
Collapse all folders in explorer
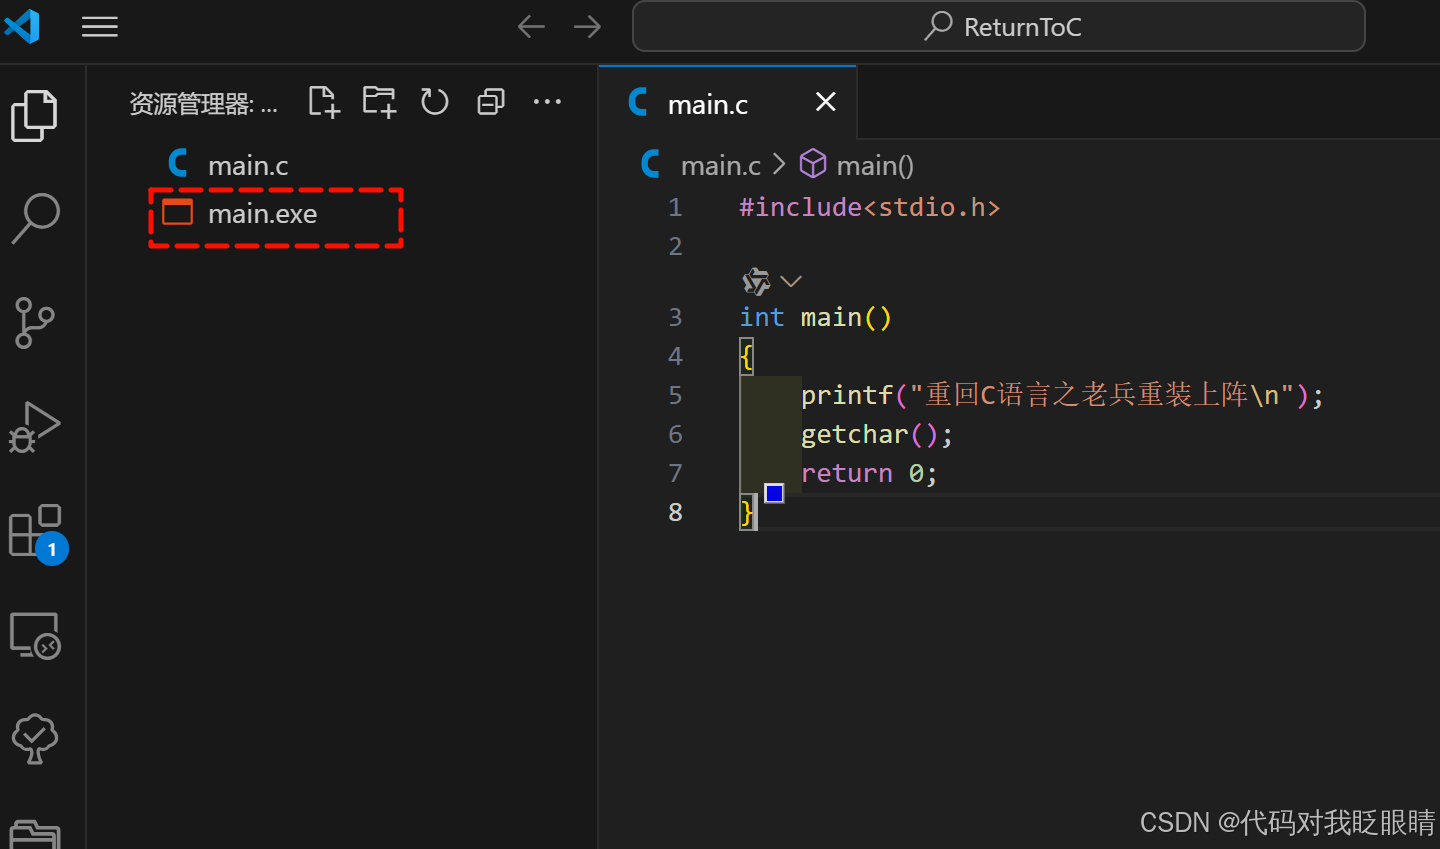491,102
